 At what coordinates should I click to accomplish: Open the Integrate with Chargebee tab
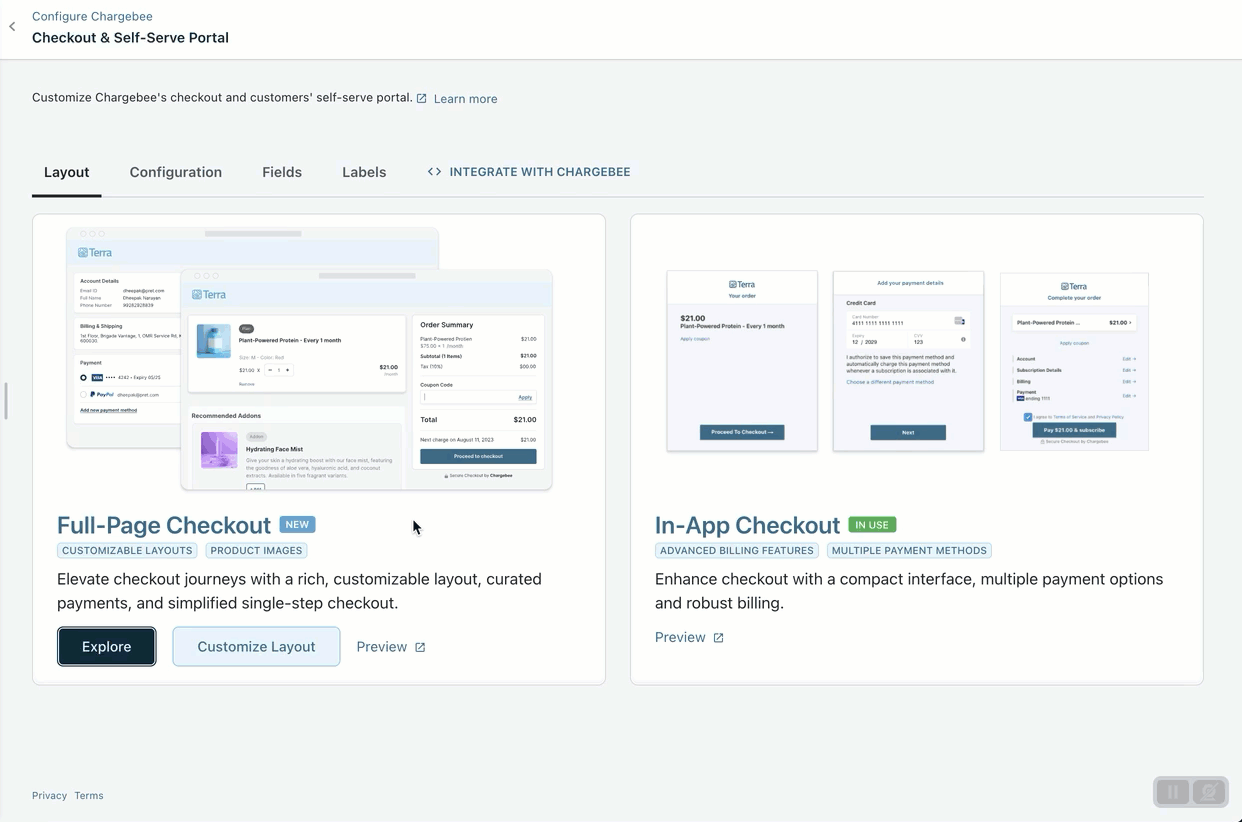pyautogui.click(x=529, y=172)
